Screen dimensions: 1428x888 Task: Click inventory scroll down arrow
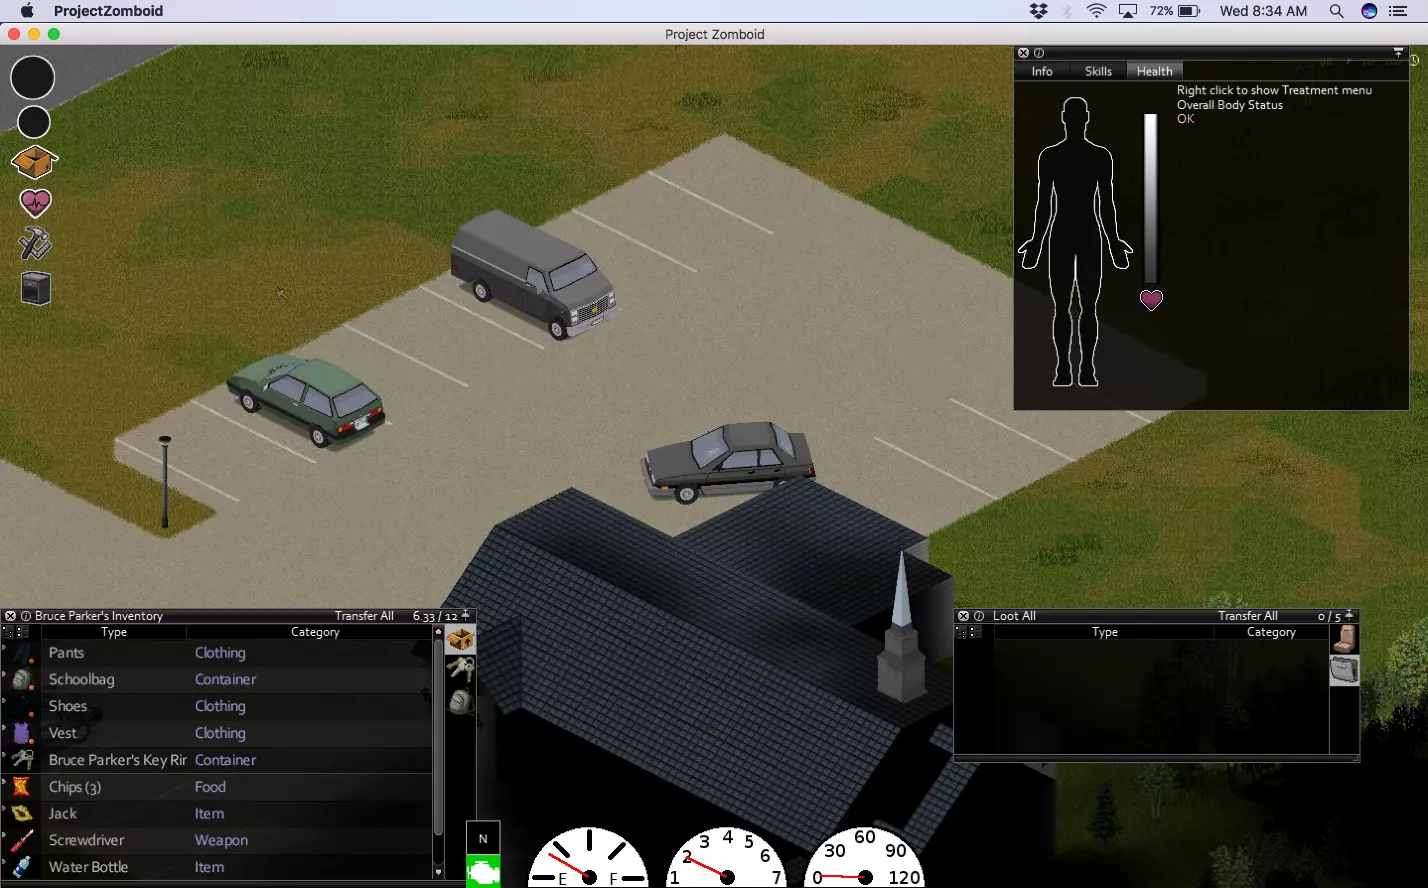click(438, 873)
